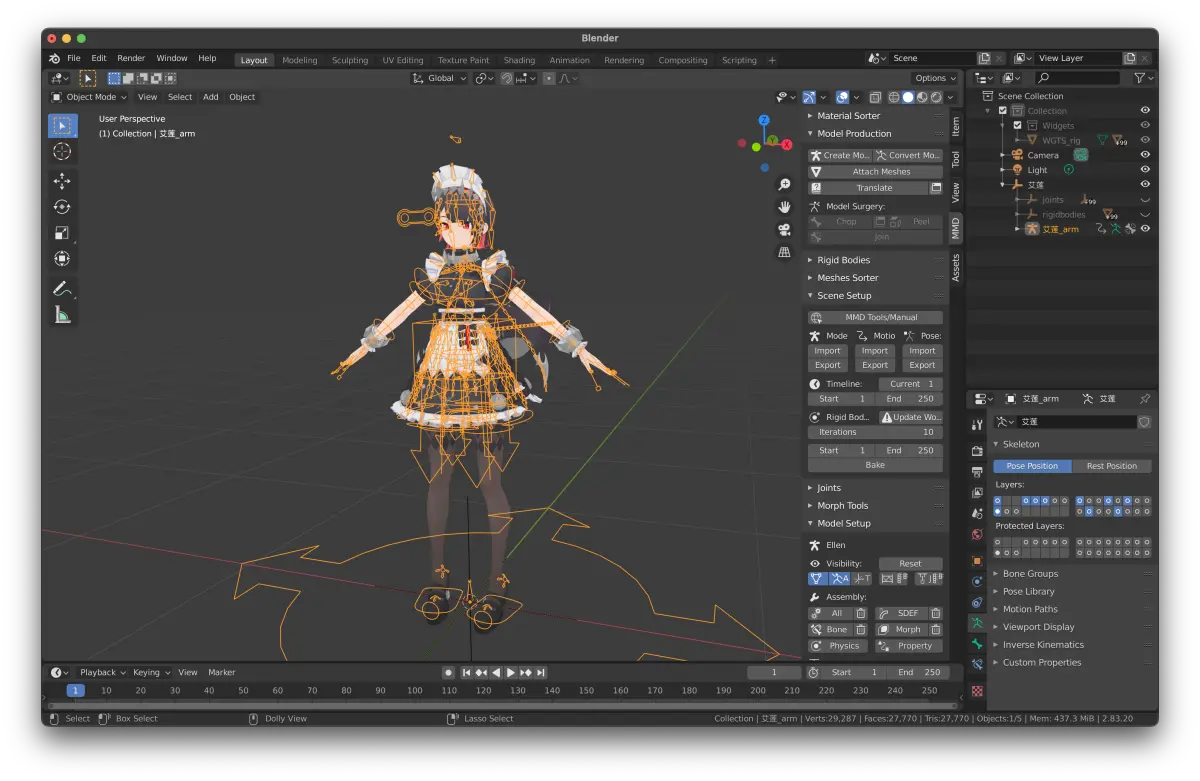Viewport: 1200px width, 781px height.
Task: Switch to the Sculpting workspace tab
Action: 350,60
